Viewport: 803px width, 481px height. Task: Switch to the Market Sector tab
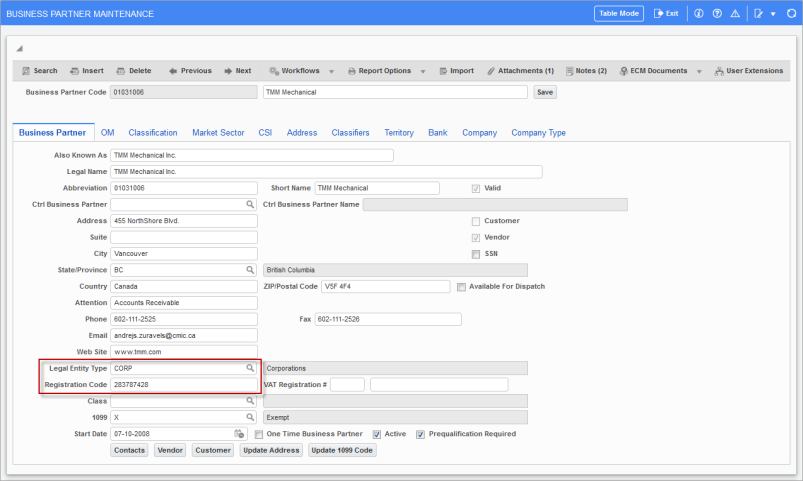click(x=218, y=133)
